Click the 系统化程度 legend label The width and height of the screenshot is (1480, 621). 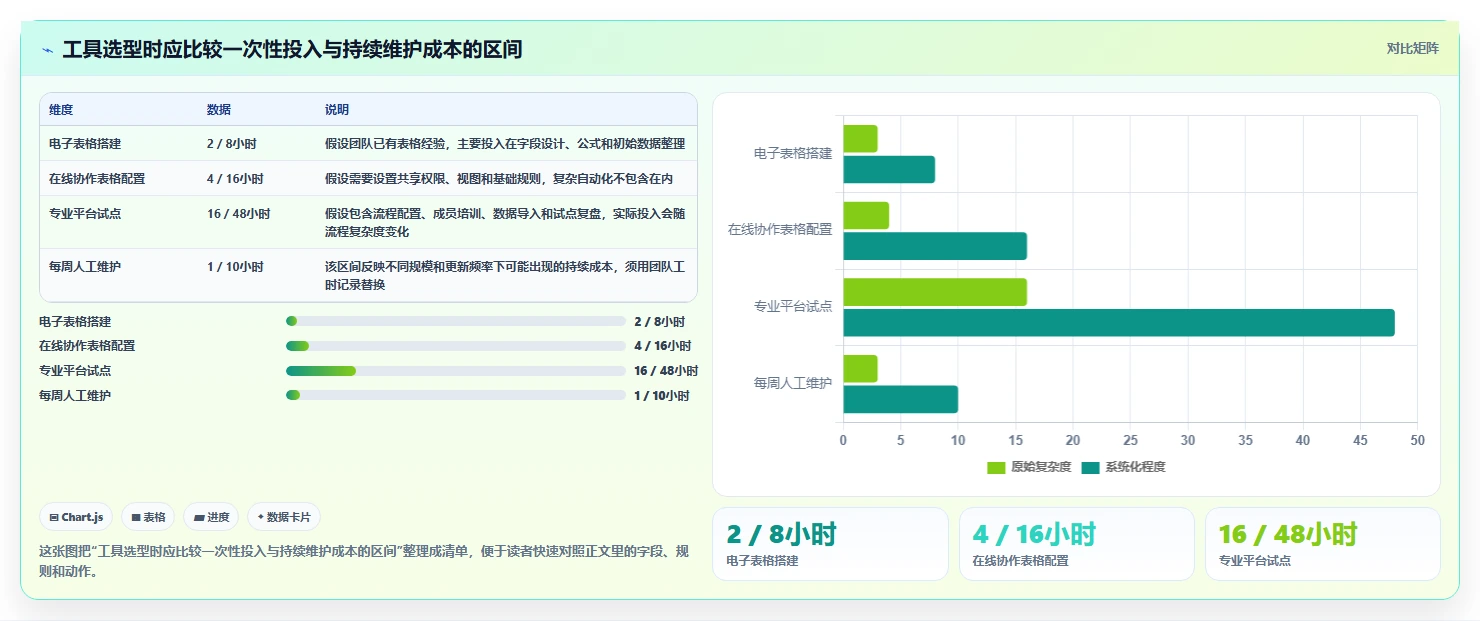click(x=1135, y=467)
